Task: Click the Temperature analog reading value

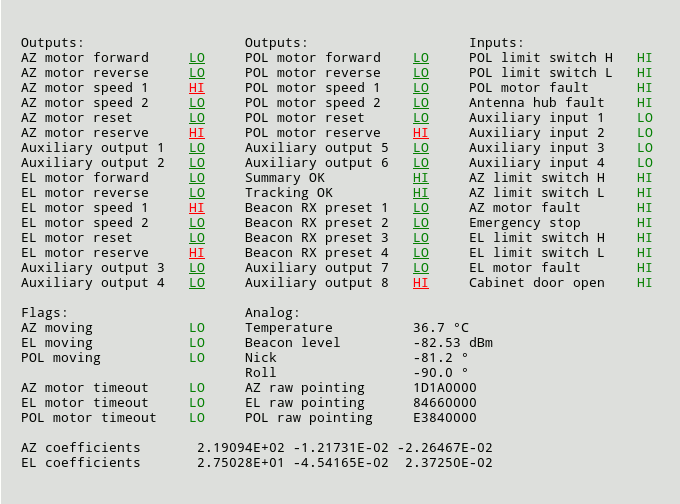Action: (440, 328)
